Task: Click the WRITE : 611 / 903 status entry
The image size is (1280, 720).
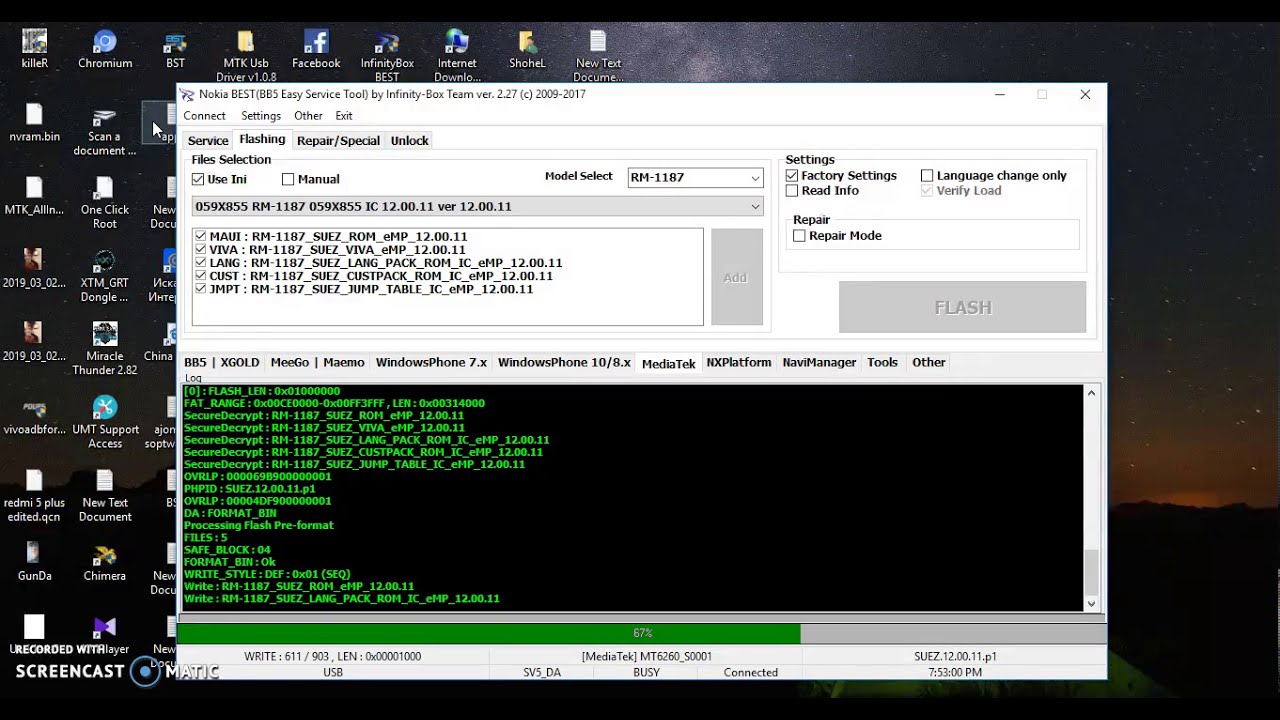Action: pyautogui.click(x=332, y=656)
